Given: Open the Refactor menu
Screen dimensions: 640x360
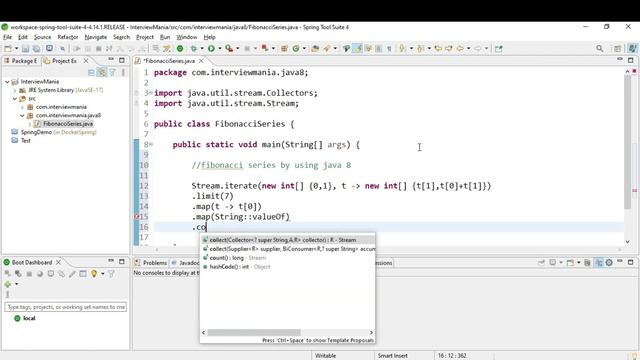Looking at the screenshot, I should [68, 37].
